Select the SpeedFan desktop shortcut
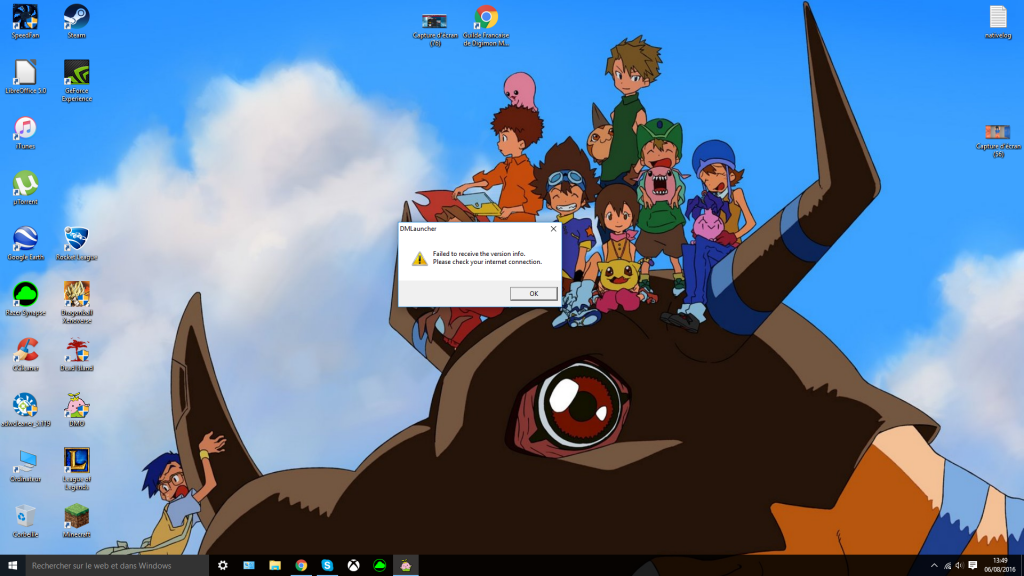Screen dimensions: 1024x576 pos(25,21)
